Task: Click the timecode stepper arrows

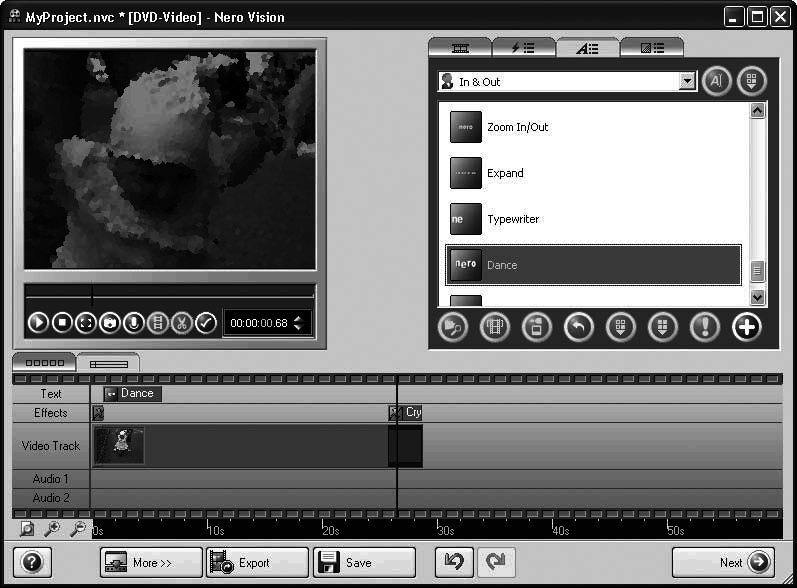Action: coord(298,323)
